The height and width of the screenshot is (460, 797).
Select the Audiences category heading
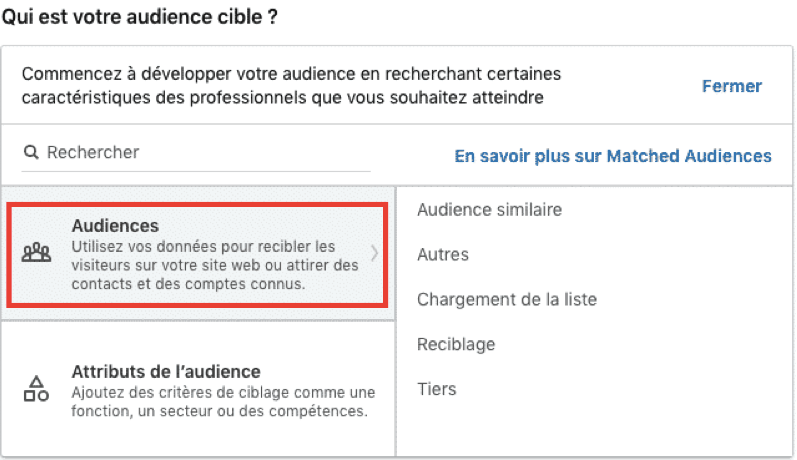115,226
